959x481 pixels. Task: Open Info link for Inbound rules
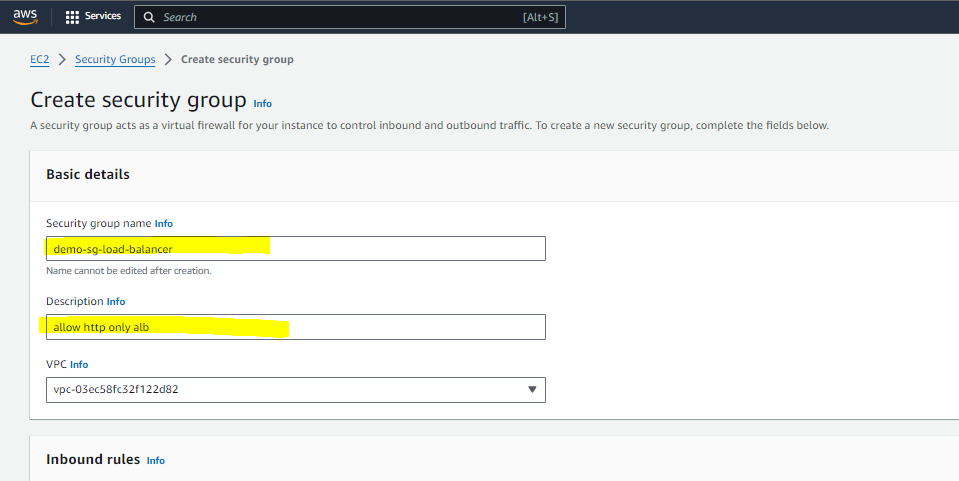pos(155,460)
